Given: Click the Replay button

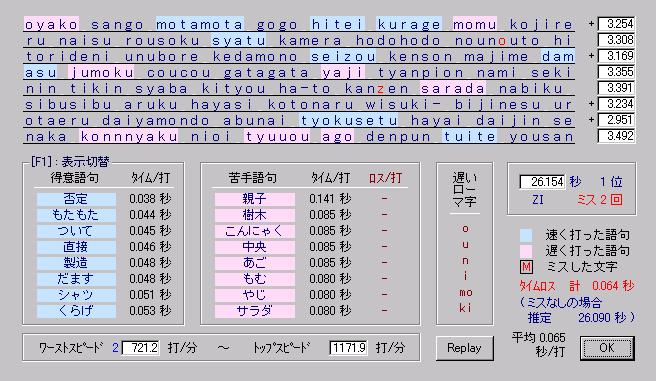Looking at the screenshot, I should click(464, 348).
